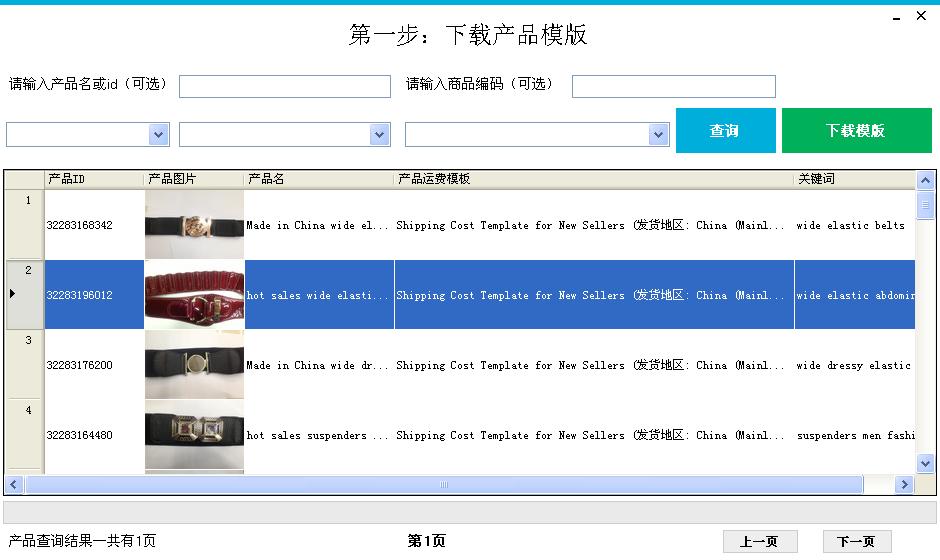
Task: Expand the second combo box arrow
Action: pyautogui.click(x=379, y=134)
